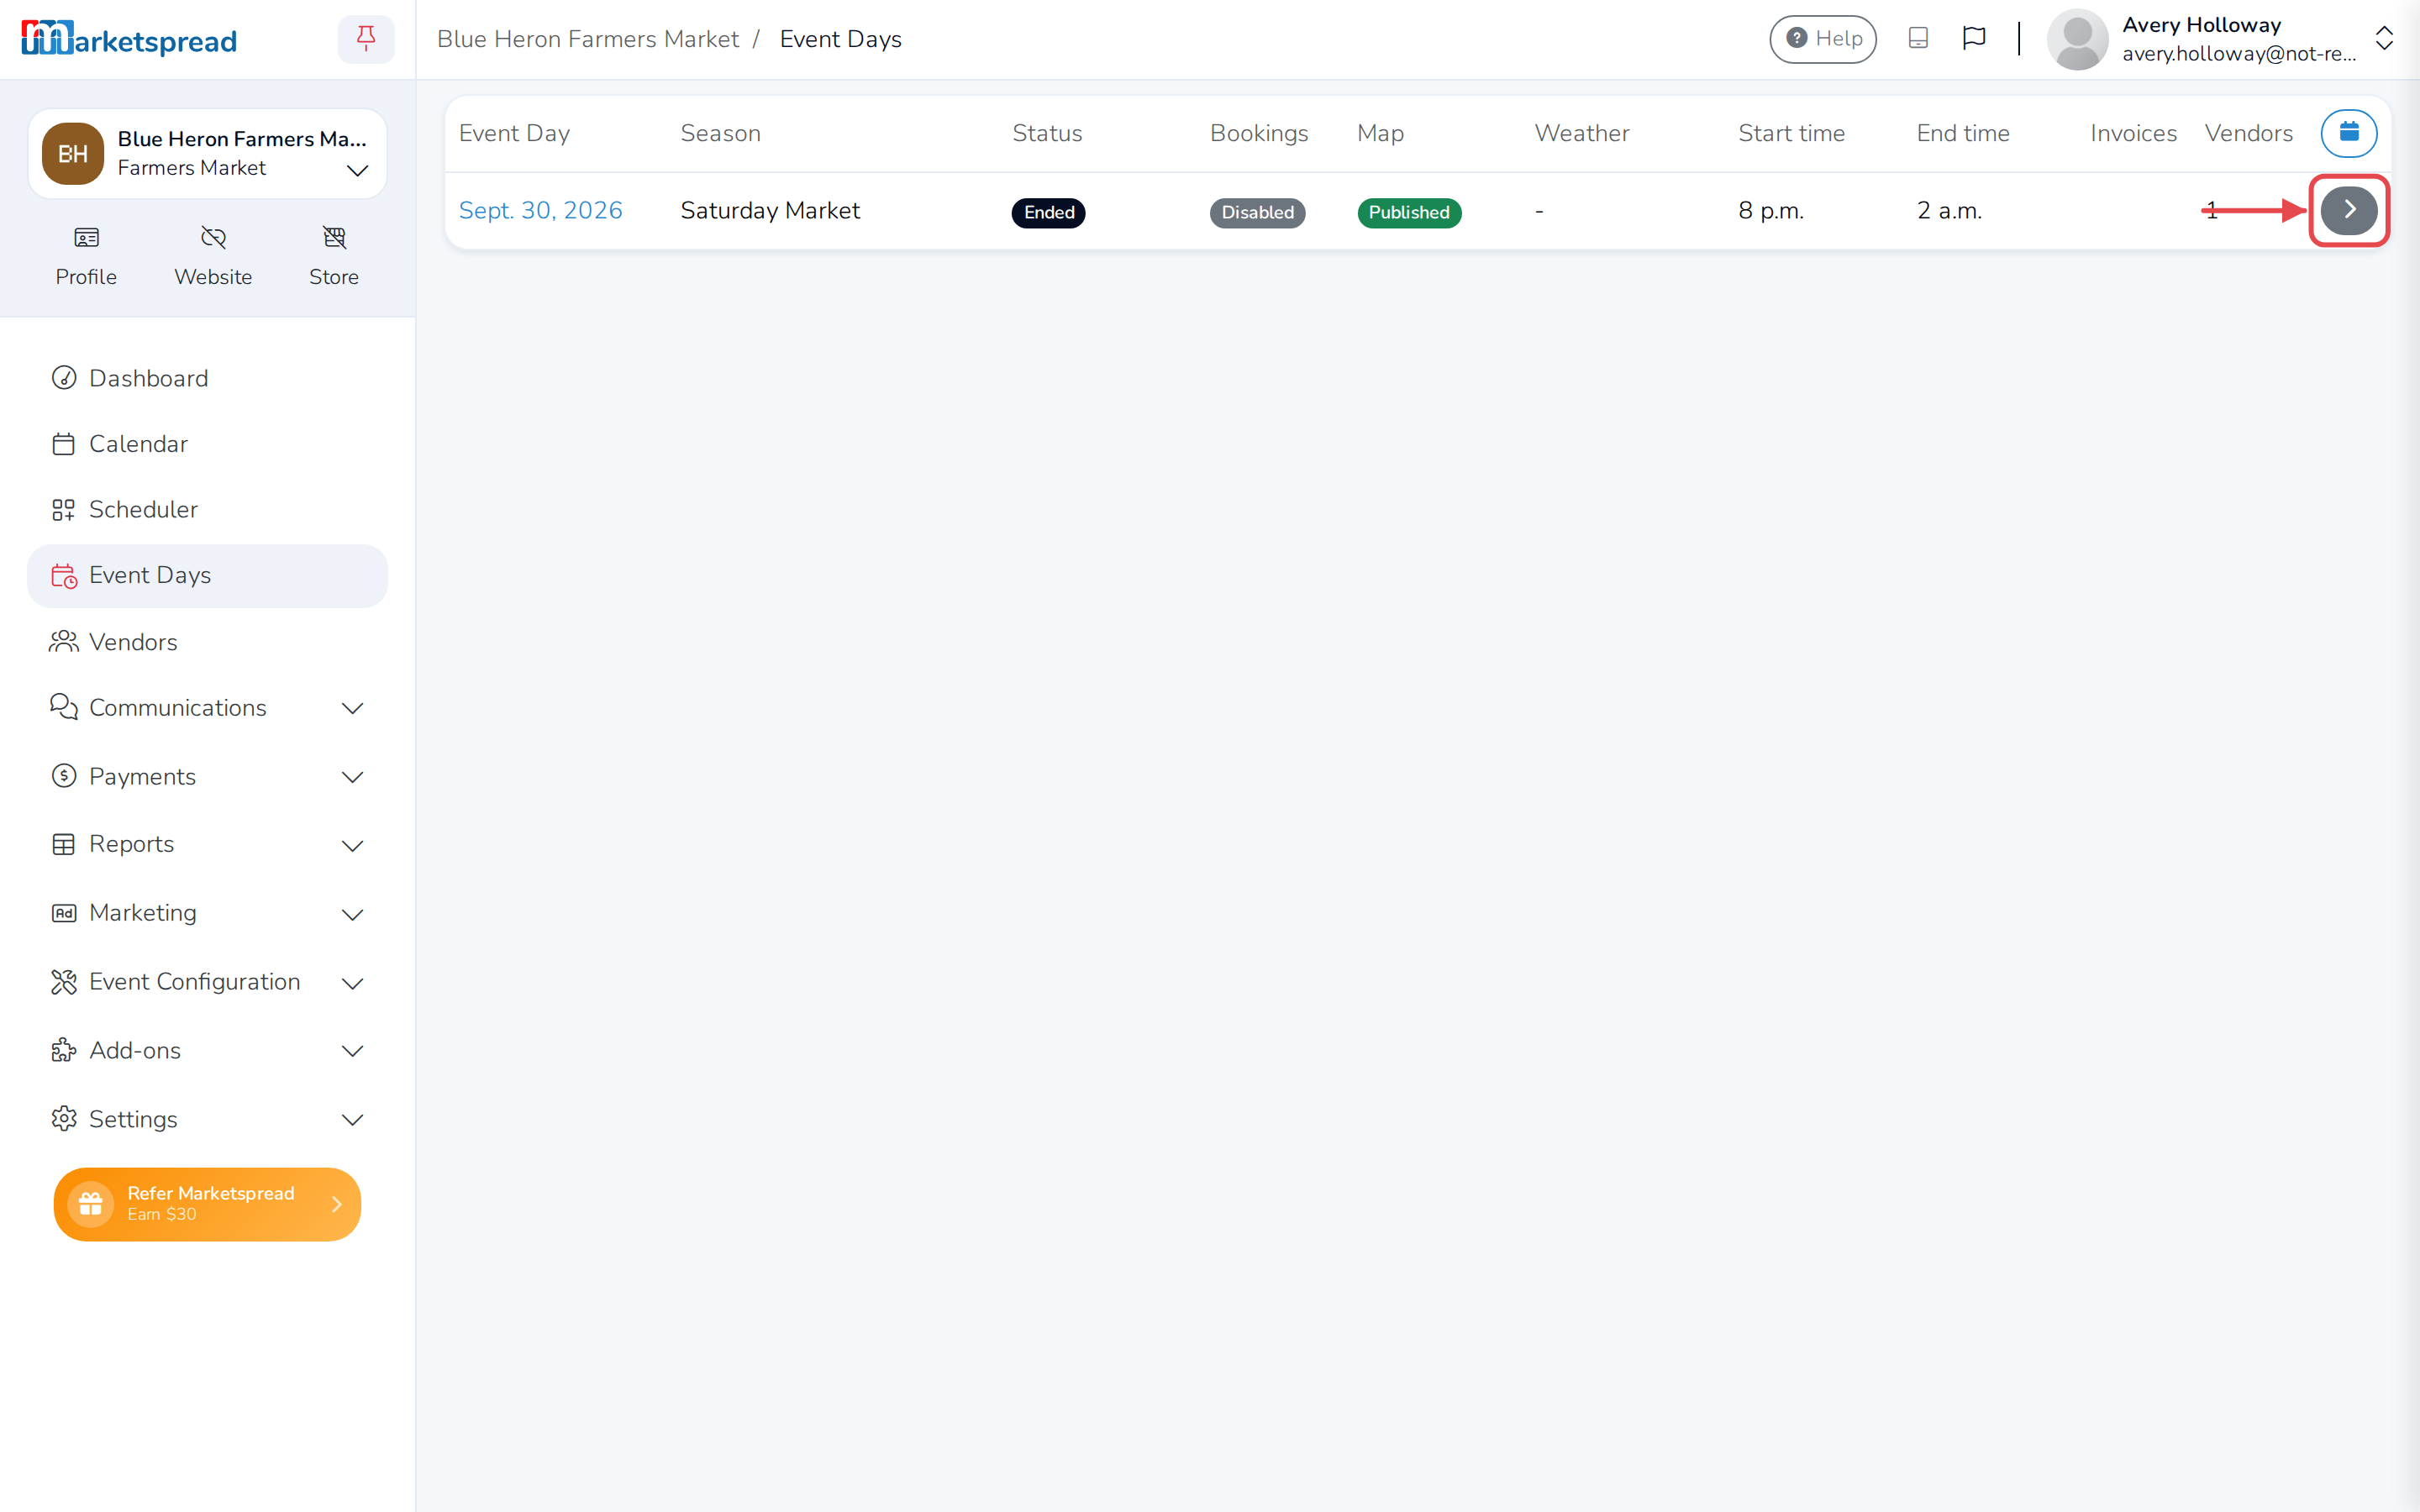Open the Website shortcut icon
2420x1512 pixels.
[x=213, y=238]
